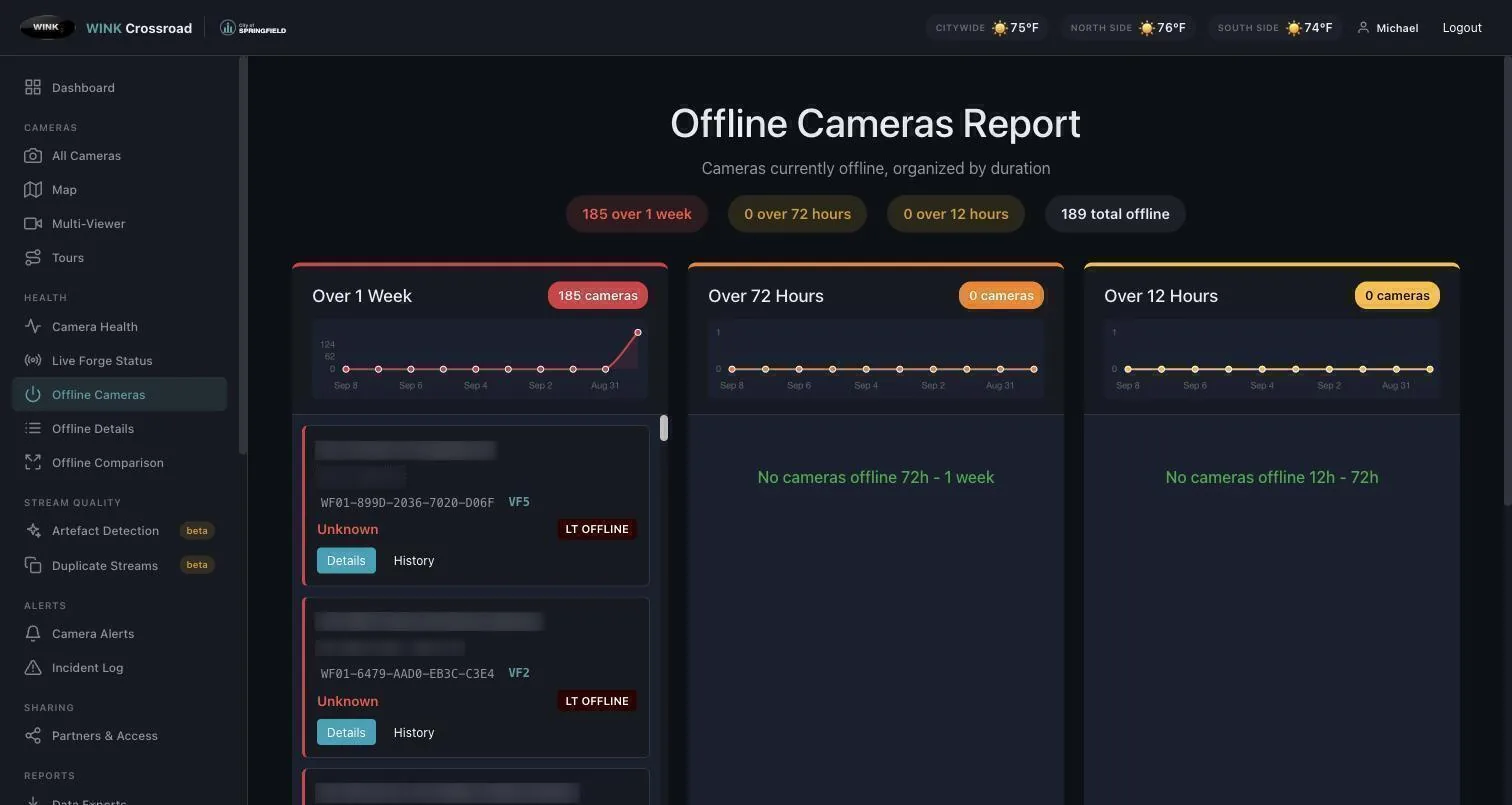Click the Offline Cameras Report heading
The image size is (1512, 805).
coord(876,124)
